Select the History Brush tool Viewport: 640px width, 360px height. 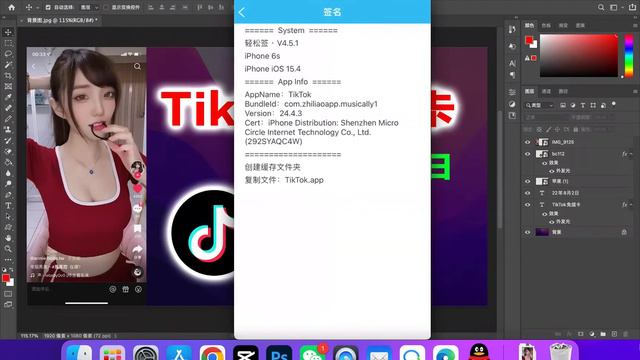point(8,140)
